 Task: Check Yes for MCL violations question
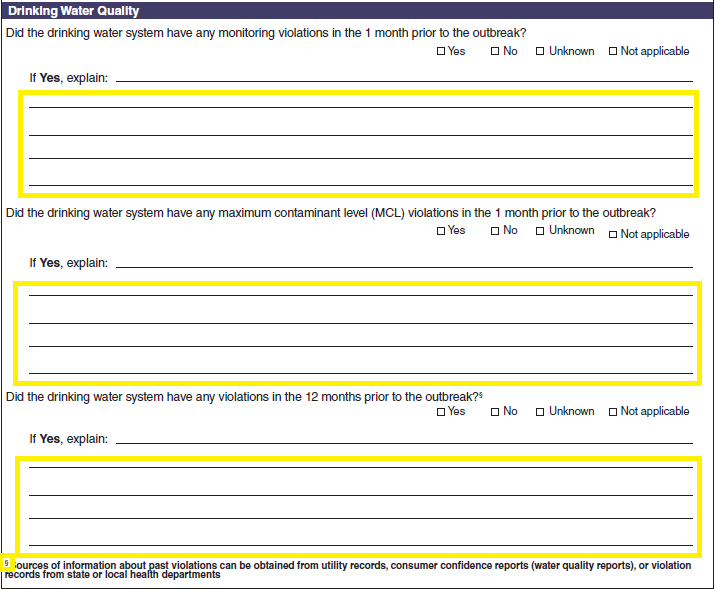pyautogui.click(x=440, y=231)
